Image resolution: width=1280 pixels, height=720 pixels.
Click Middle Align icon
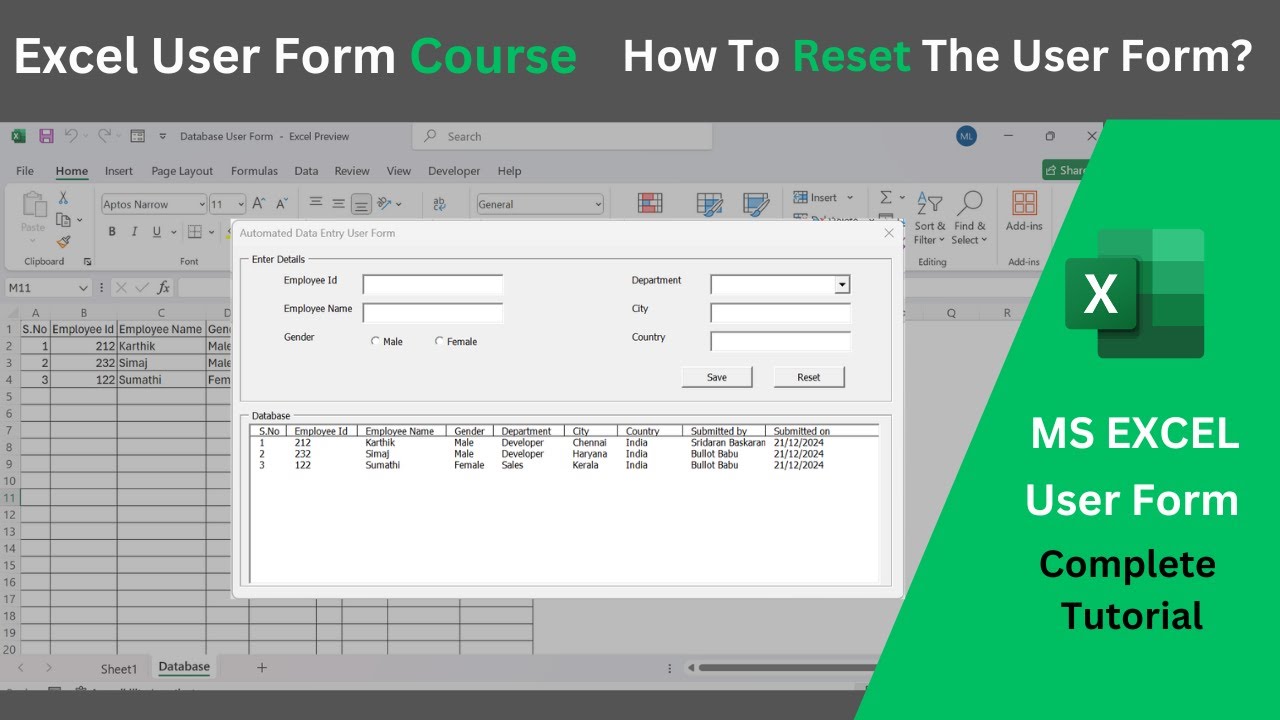pos(339,203)
